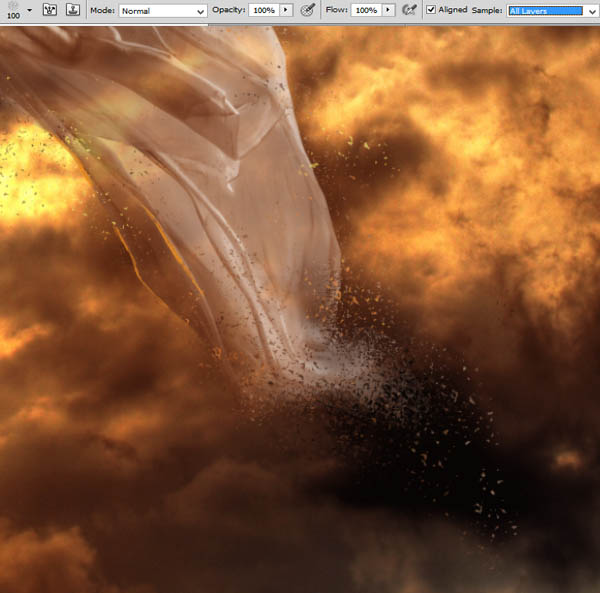This screenshot has width=600, height=593.
Task: Enable tablet pressure for opacity icon
Action: [x=307, y=10]
